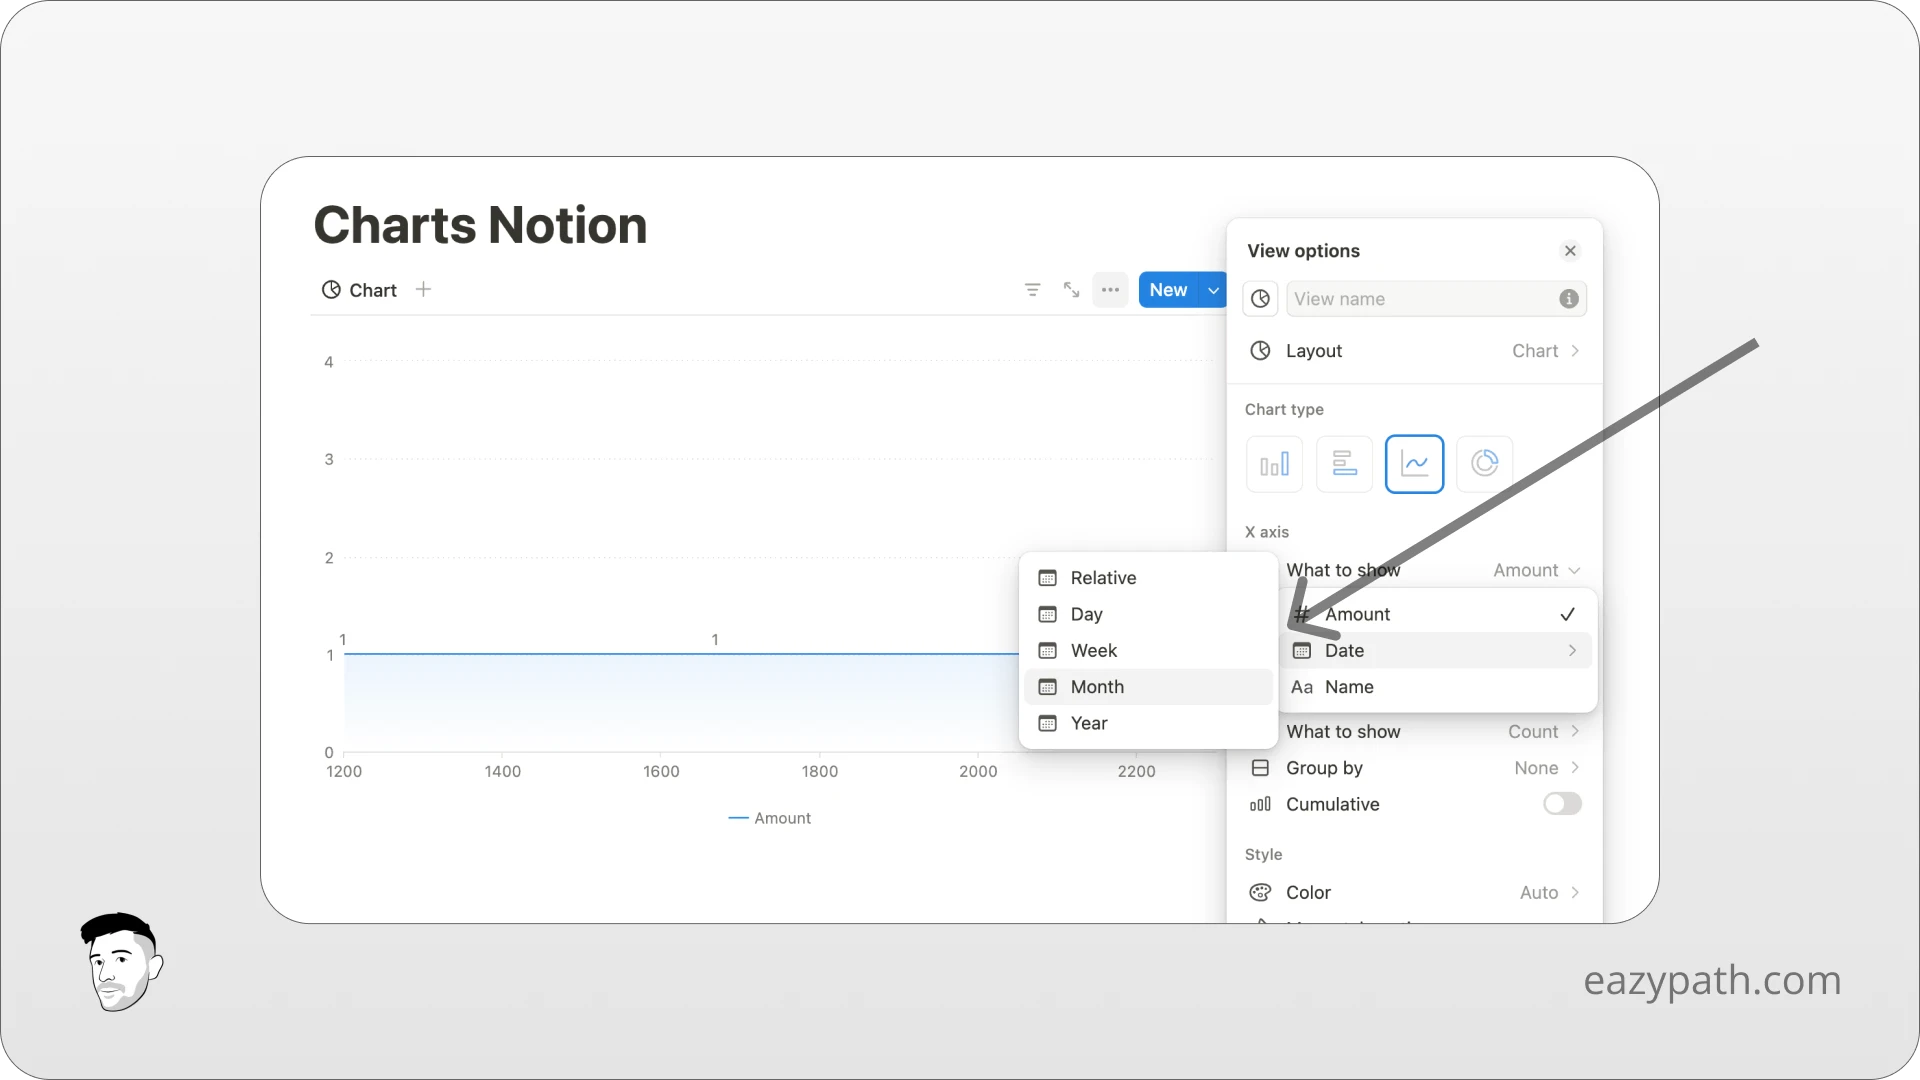Image resolution: width=1920 pixels, height=1080 pixels.
Task: Click the filter icon in toolbar
Action: 1033,290
